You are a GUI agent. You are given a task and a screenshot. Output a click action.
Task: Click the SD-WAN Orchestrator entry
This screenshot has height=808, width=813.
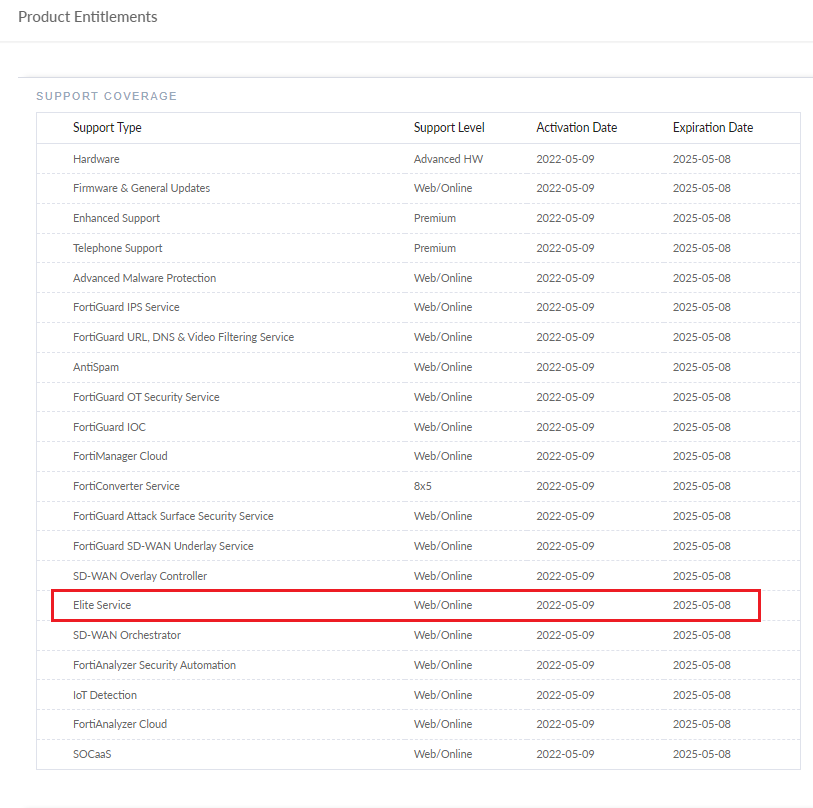coord(127,635)
